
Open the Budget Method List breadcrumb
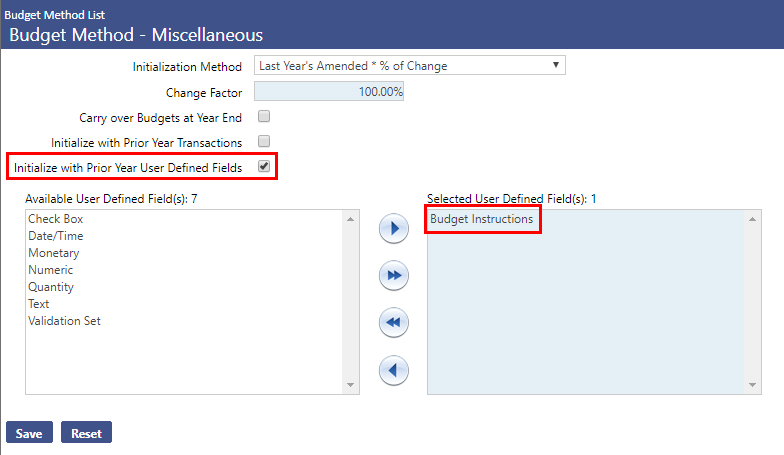[x=56, y=15]
